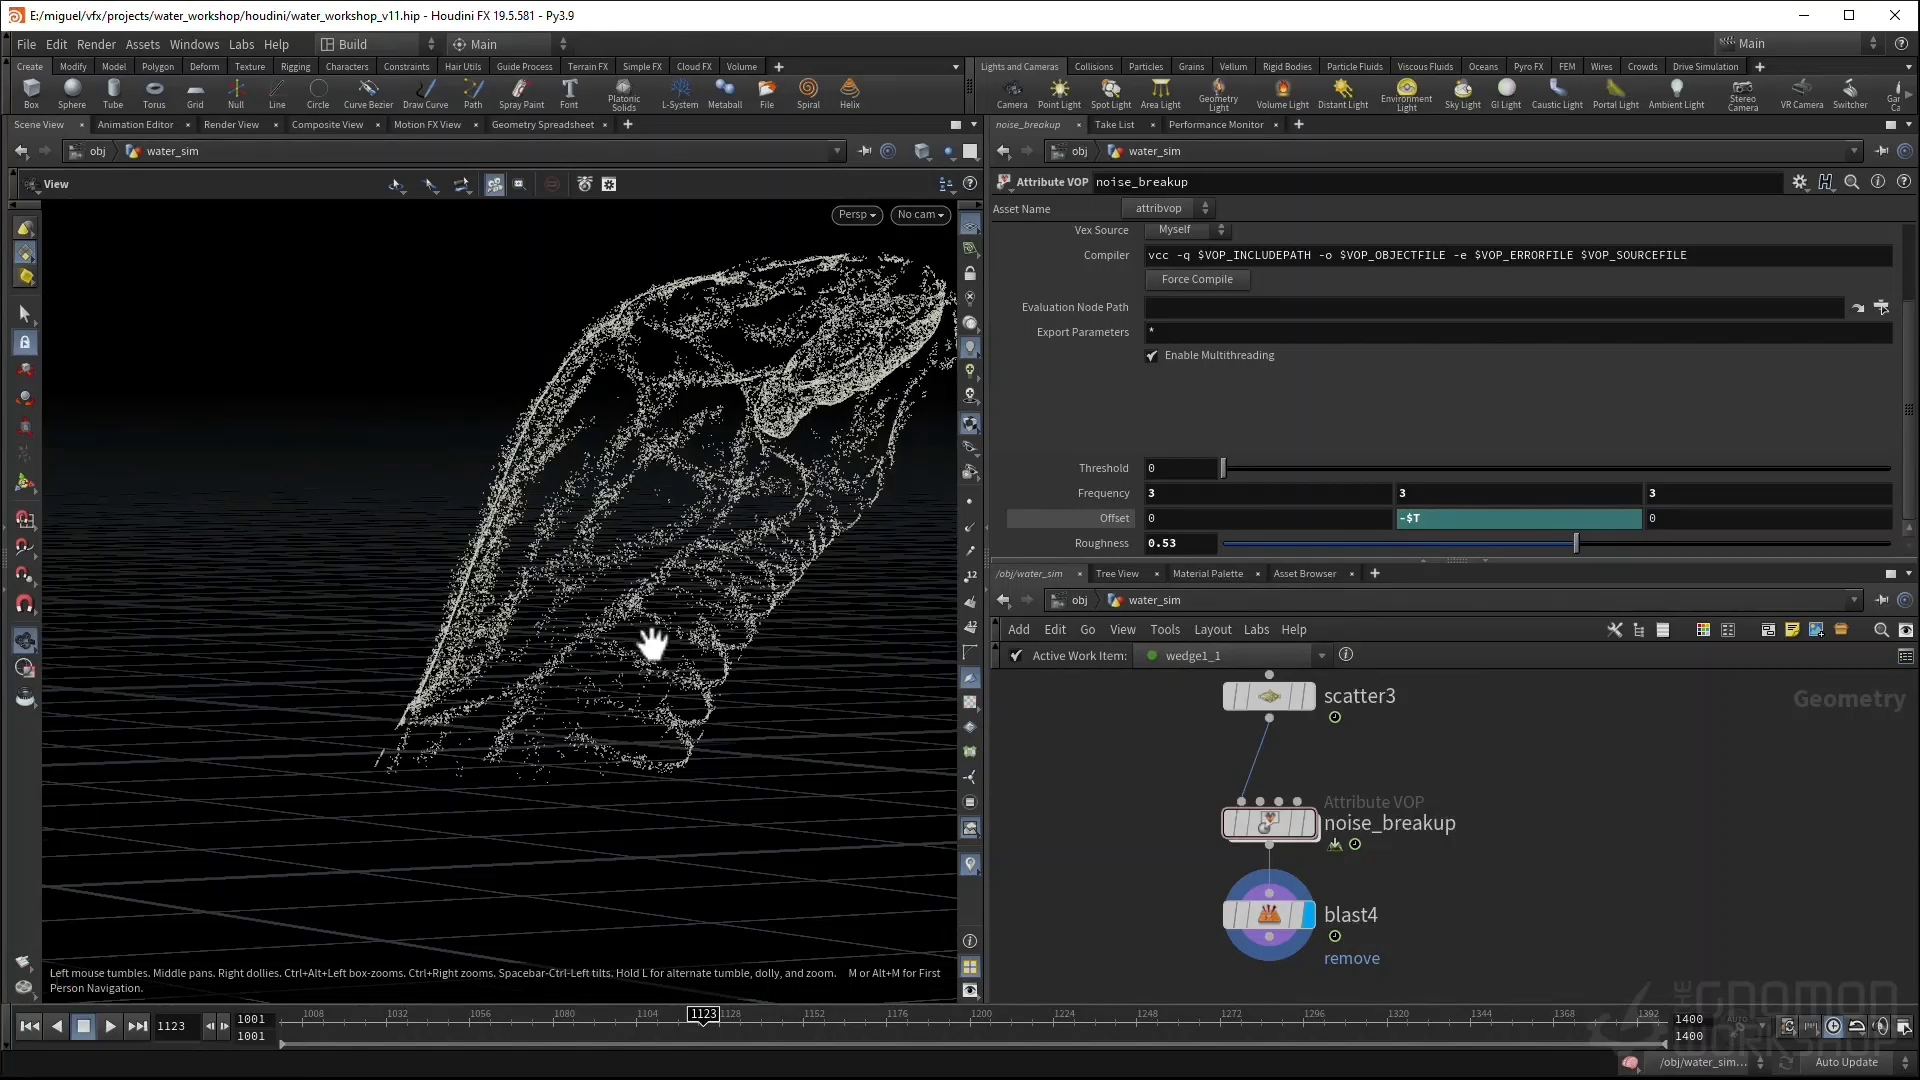Select the Torus shelf tool
This screenshot has height=1080, width=1920.
coord(154,92)
